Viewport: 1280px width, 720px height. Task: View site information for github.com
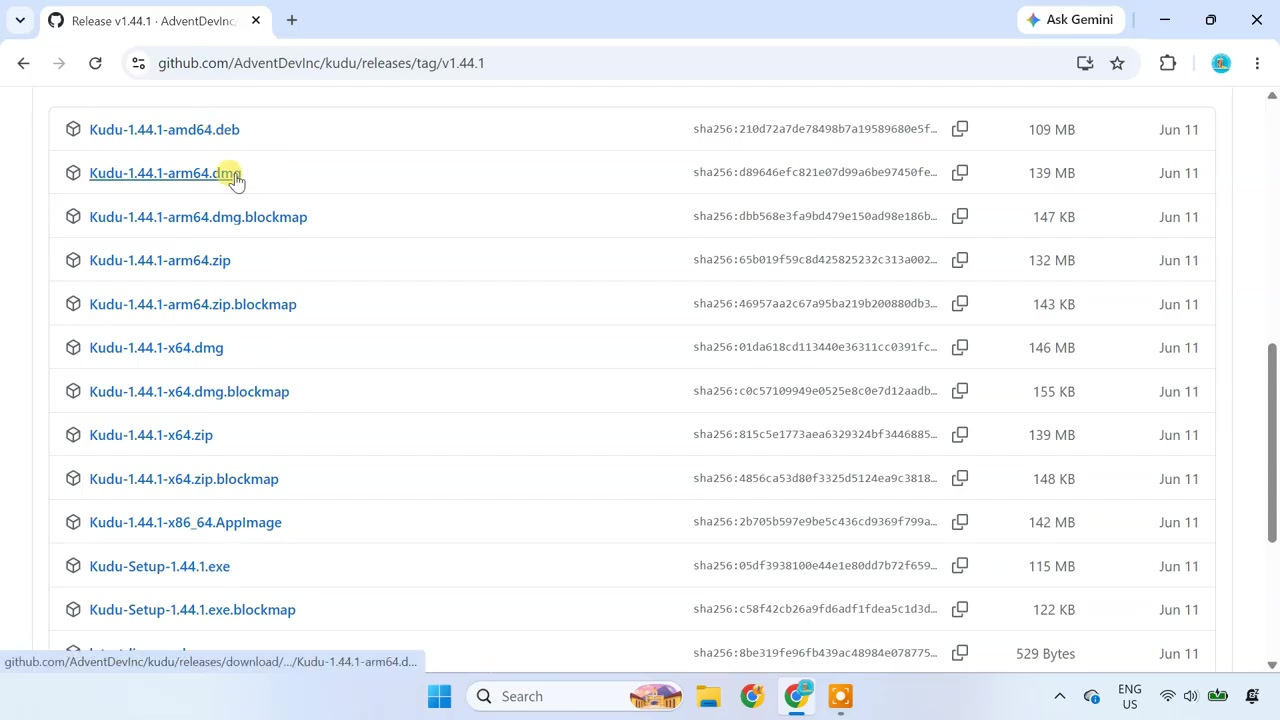pos(138,63)
